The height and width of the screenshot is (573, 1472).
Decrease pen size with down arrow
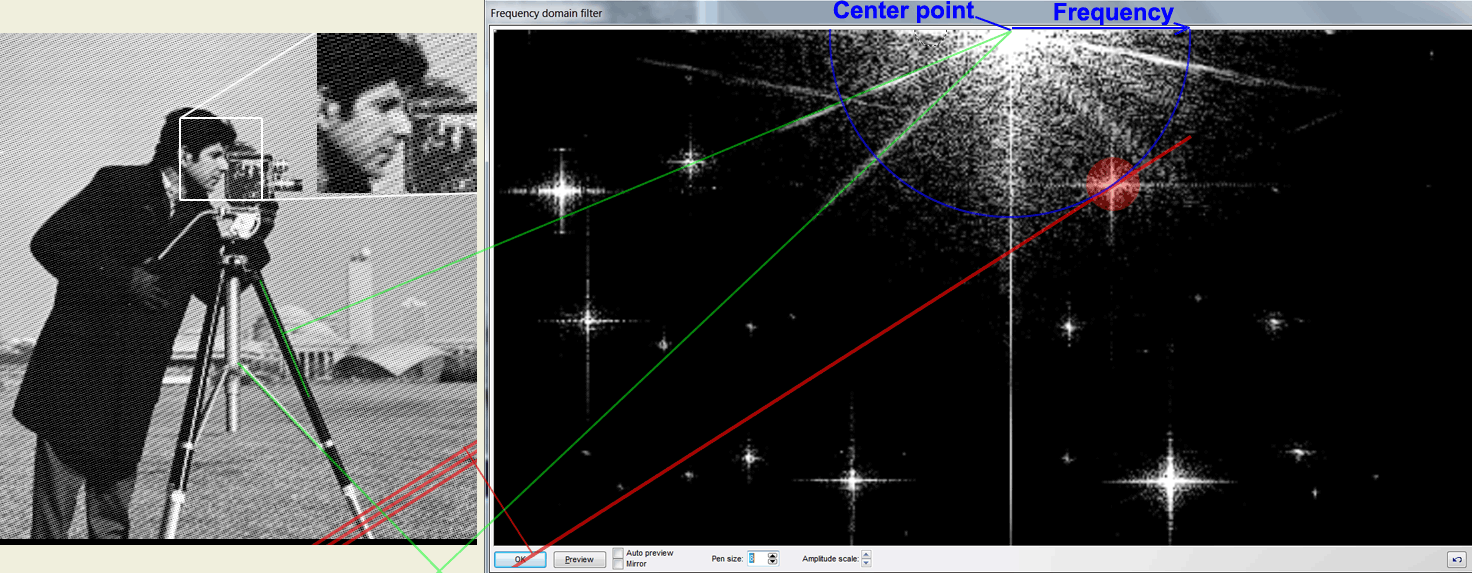[x=772, y=563]
